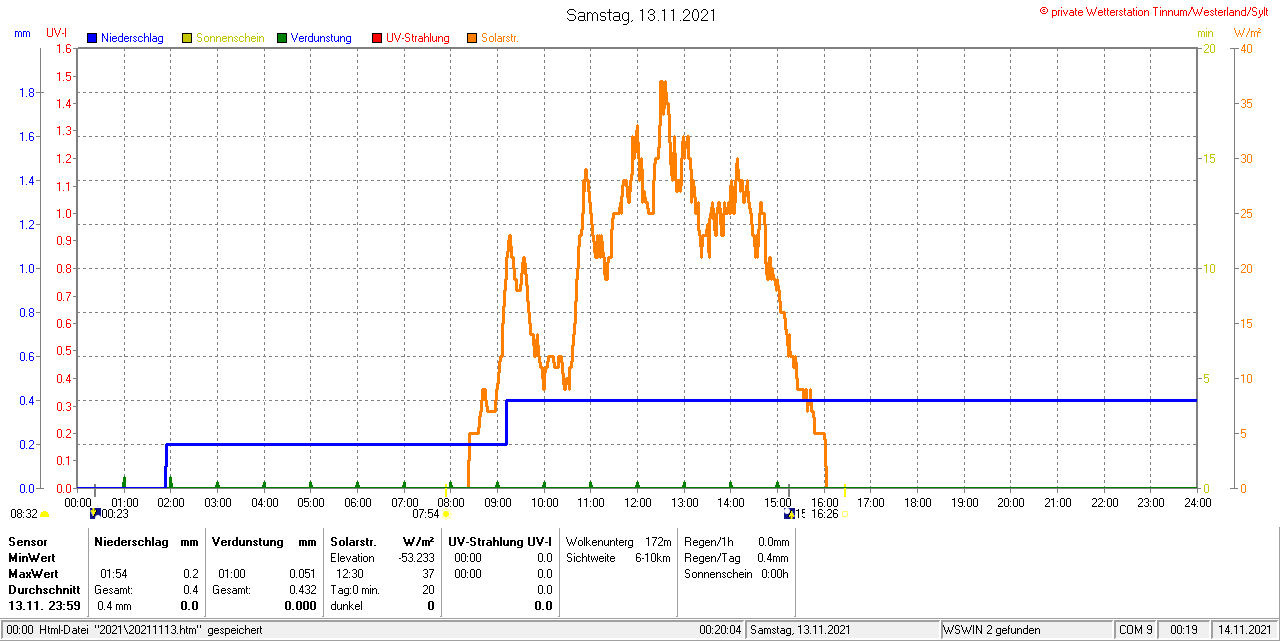
Task: Click the yellow sun icon beside 08:32
Action: click(x=44, y=514)
